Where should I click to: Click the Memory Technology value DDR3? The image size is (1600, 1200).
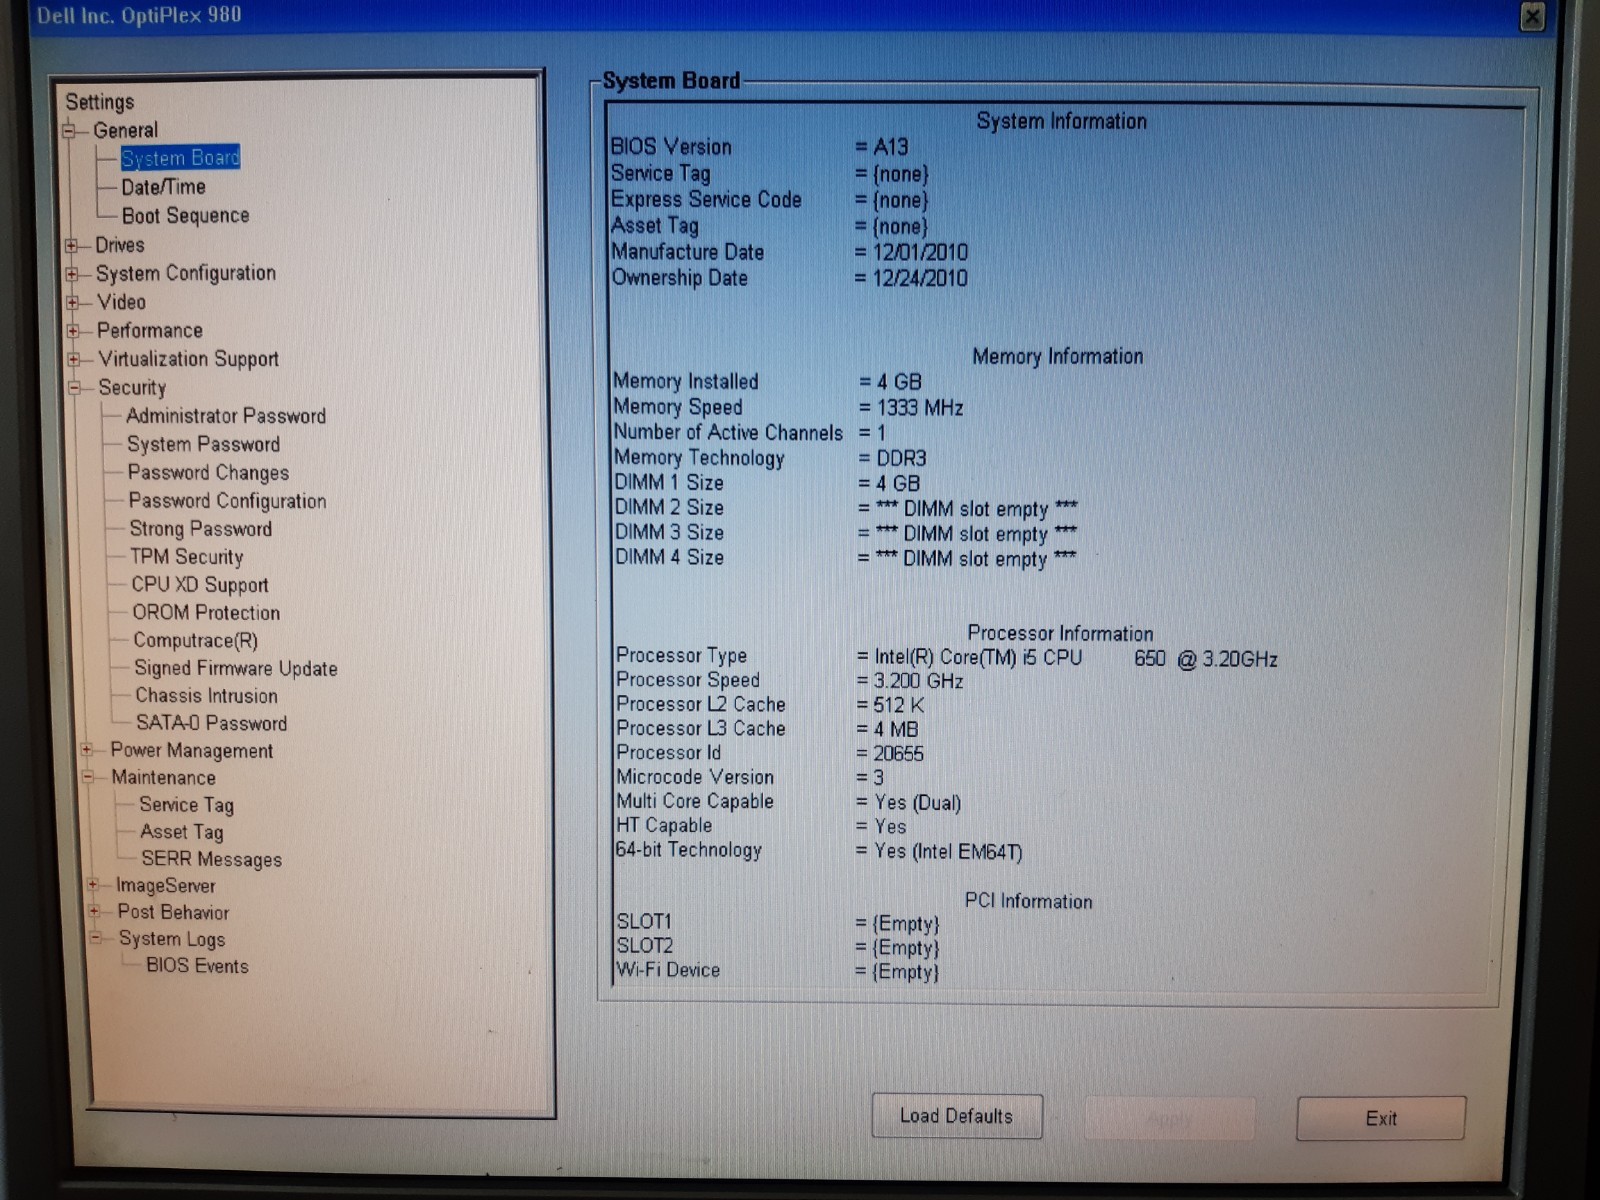coord(902,458)
